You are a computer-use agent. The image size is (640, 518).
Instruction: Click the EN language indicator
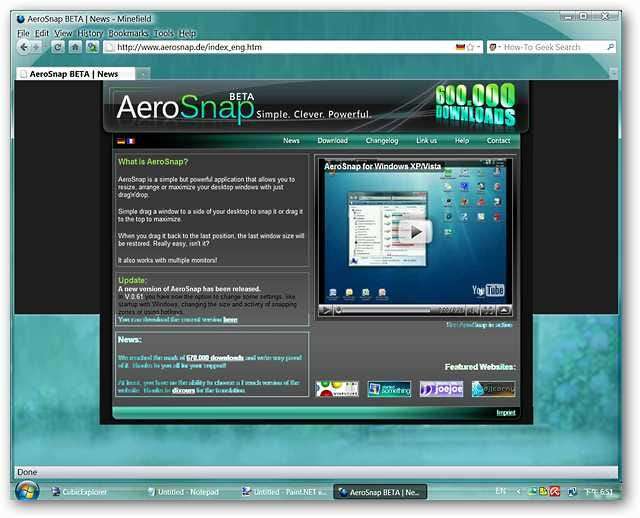click(x=500, y=491)
